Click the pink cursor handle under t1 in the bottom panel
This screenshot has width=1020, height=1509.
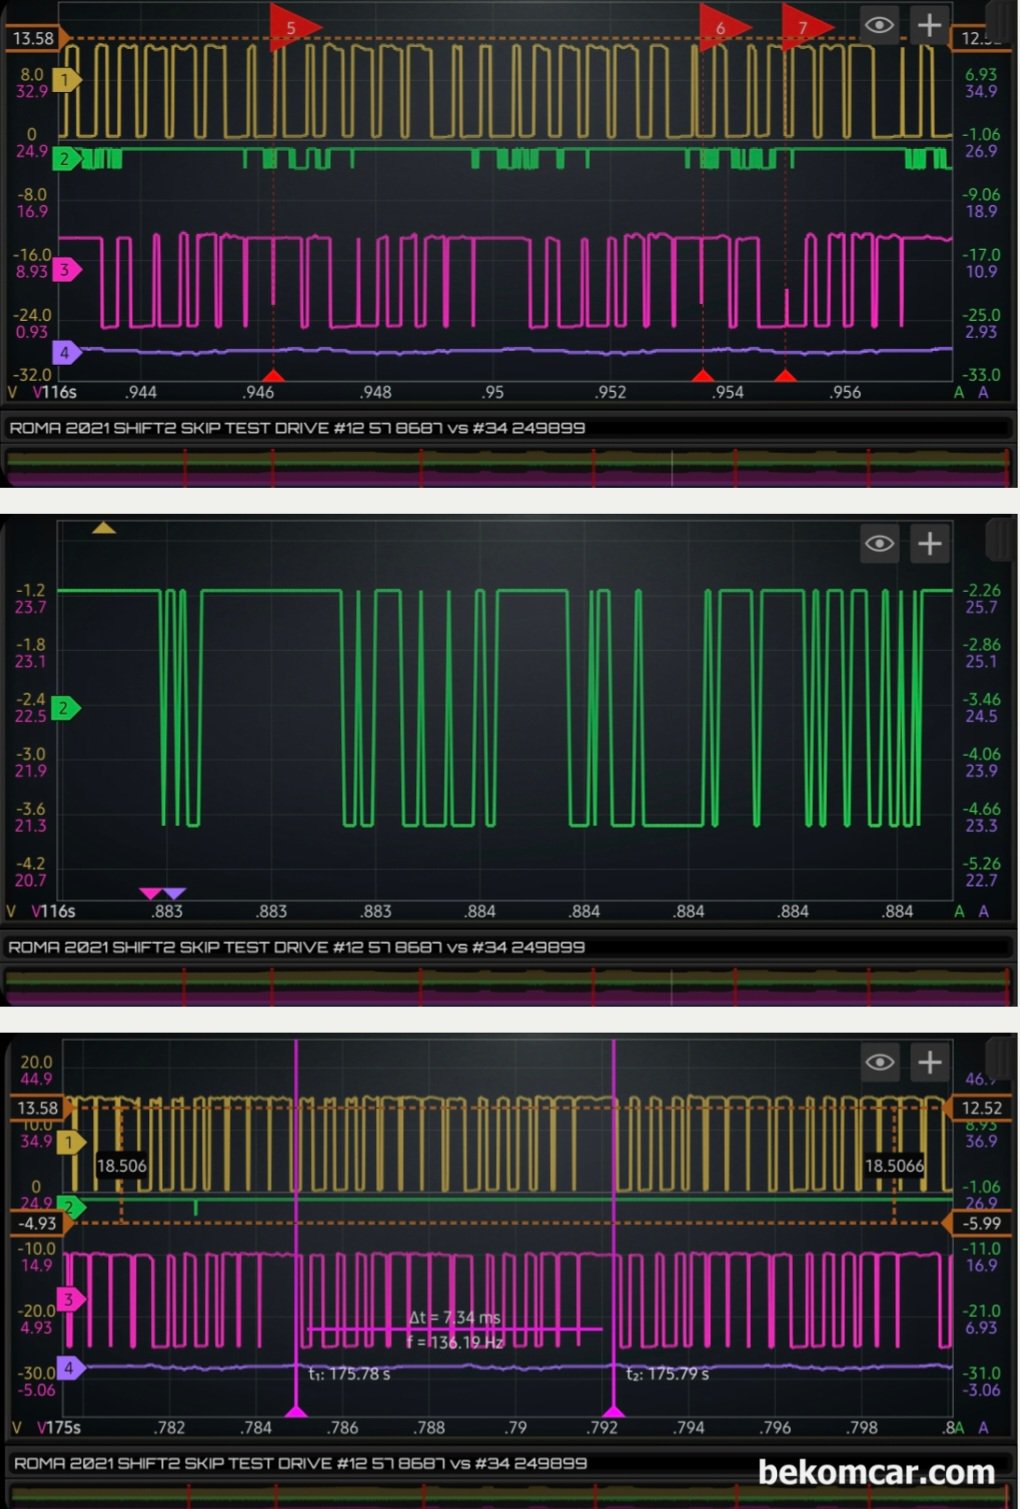click(x=296, y=1411)
